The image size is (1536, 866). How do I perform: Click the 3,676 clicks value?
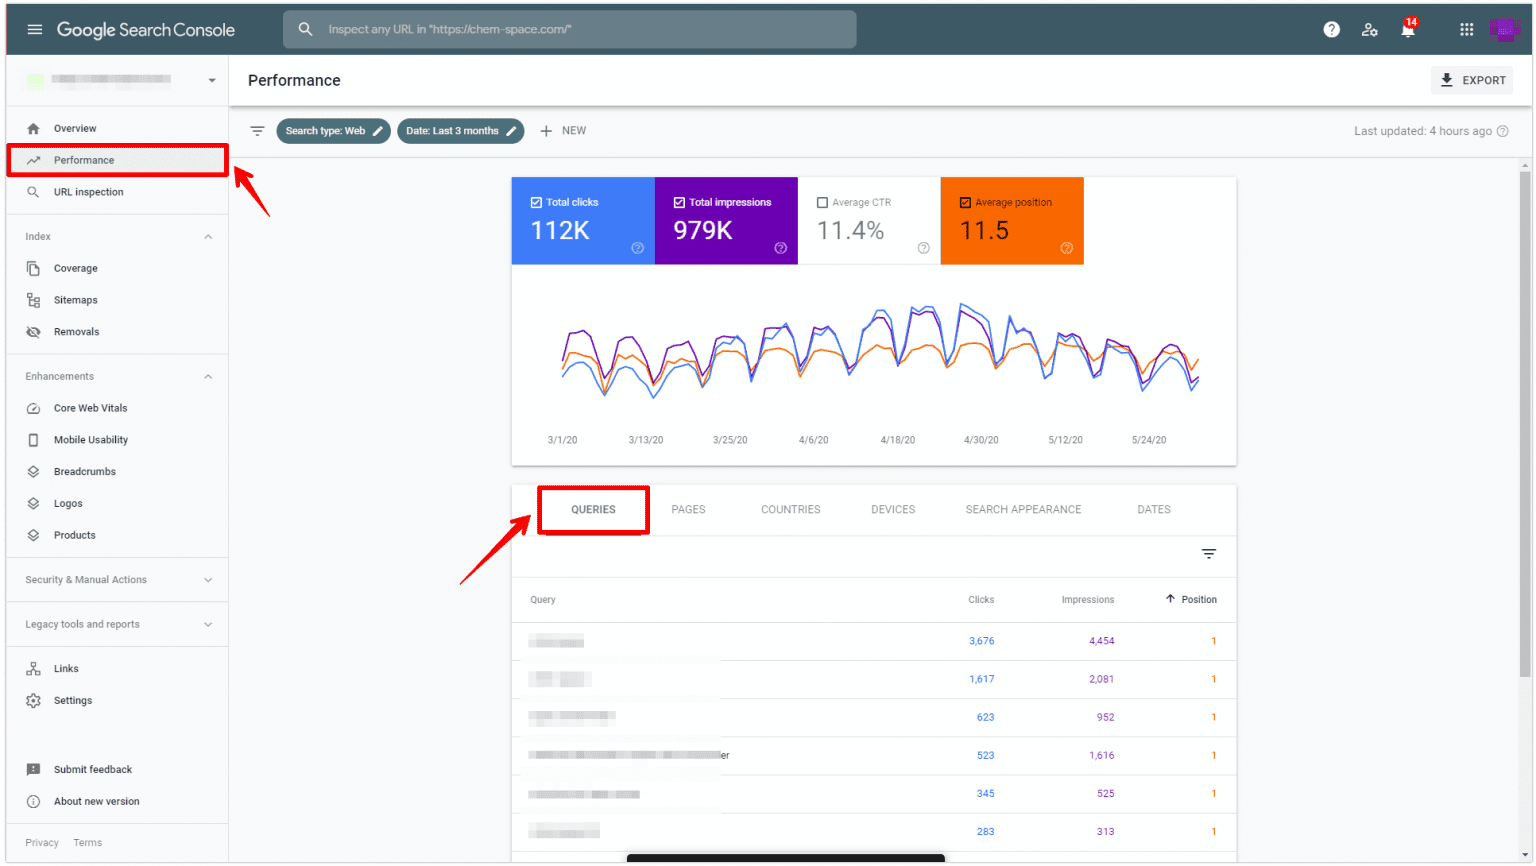981,641
